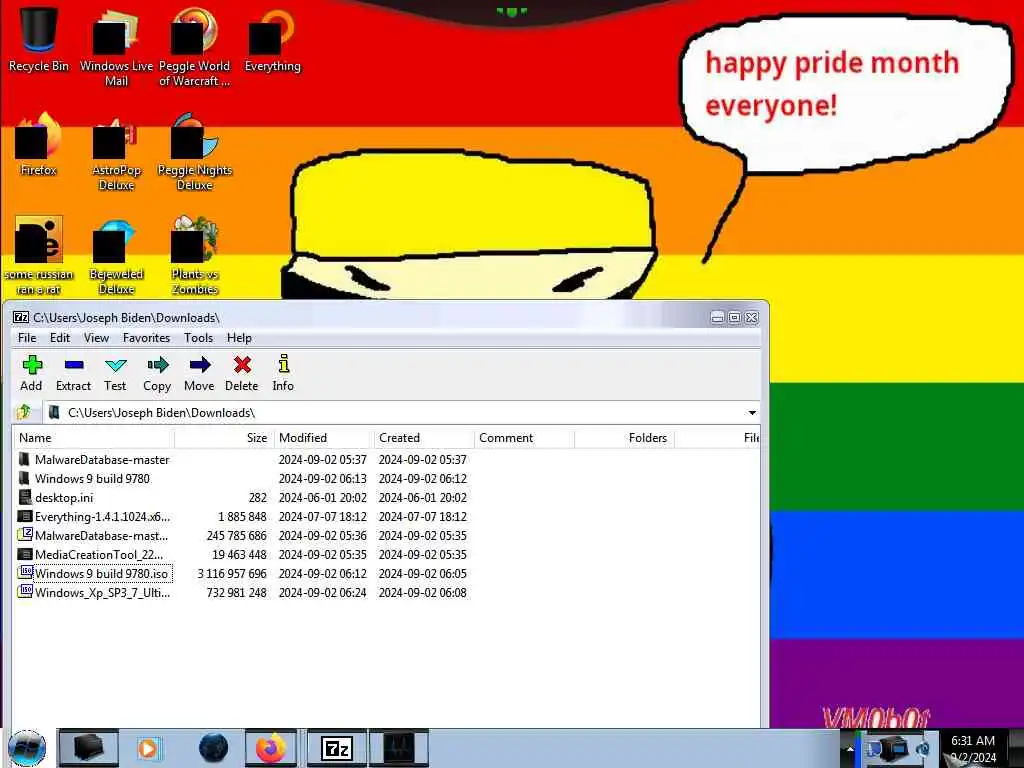The height and width of the screenshot is (768, 1024).
Task: Select the Everything desktop icon
Action: point(272,39)
